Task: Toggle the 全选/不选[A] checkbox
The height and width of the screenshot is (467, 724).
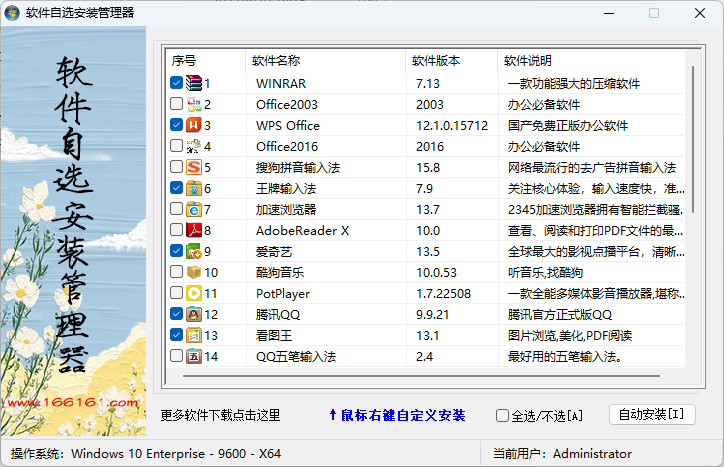Action: tap(502, 416)
